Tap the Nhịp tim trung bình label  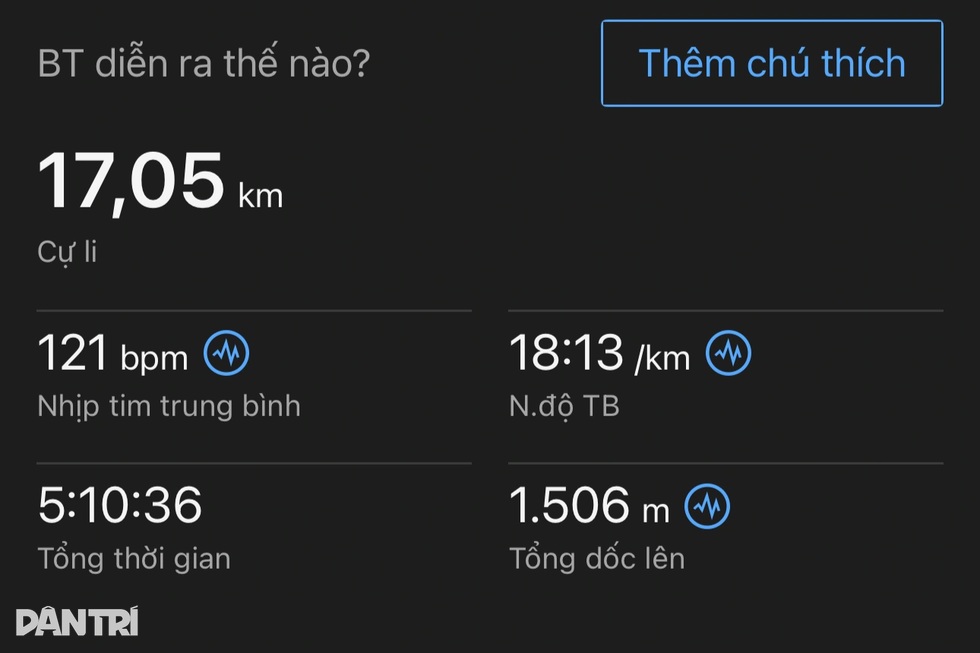[x=168, y=405]
